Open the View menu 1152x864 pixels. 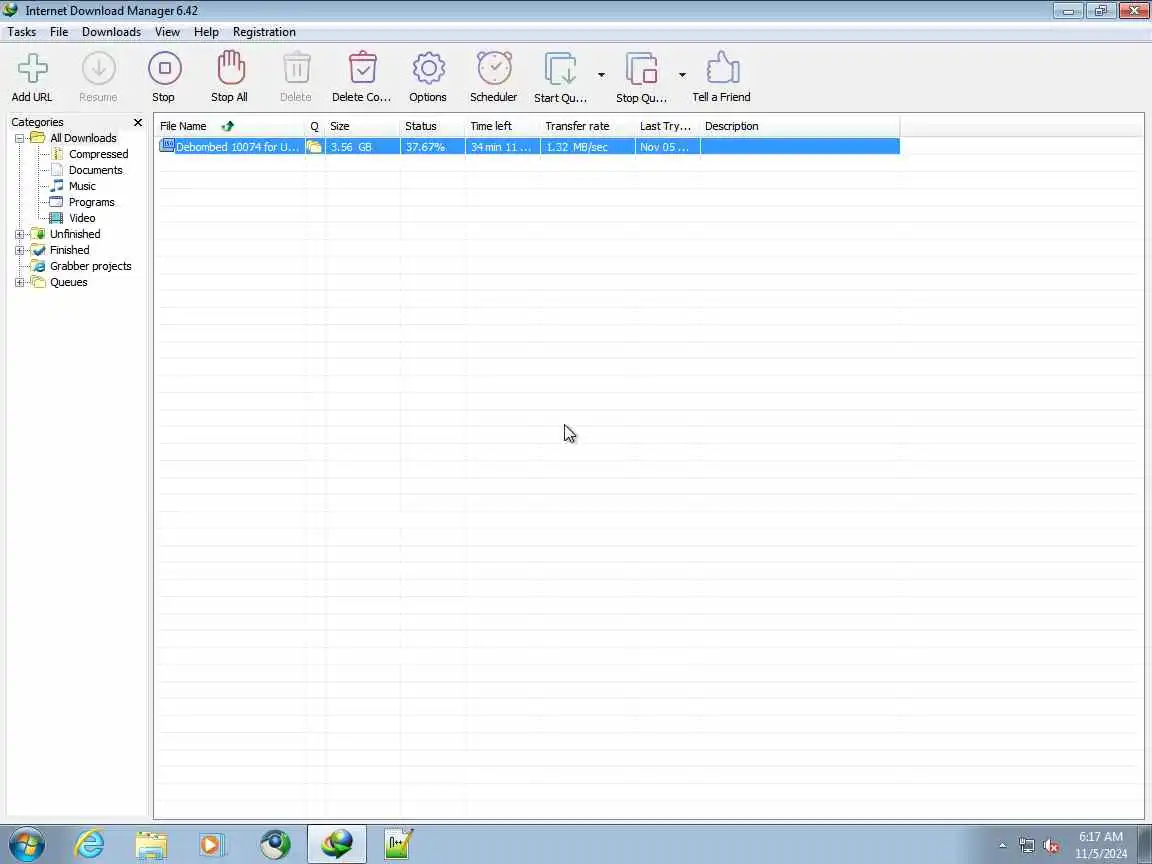[167, 32]
